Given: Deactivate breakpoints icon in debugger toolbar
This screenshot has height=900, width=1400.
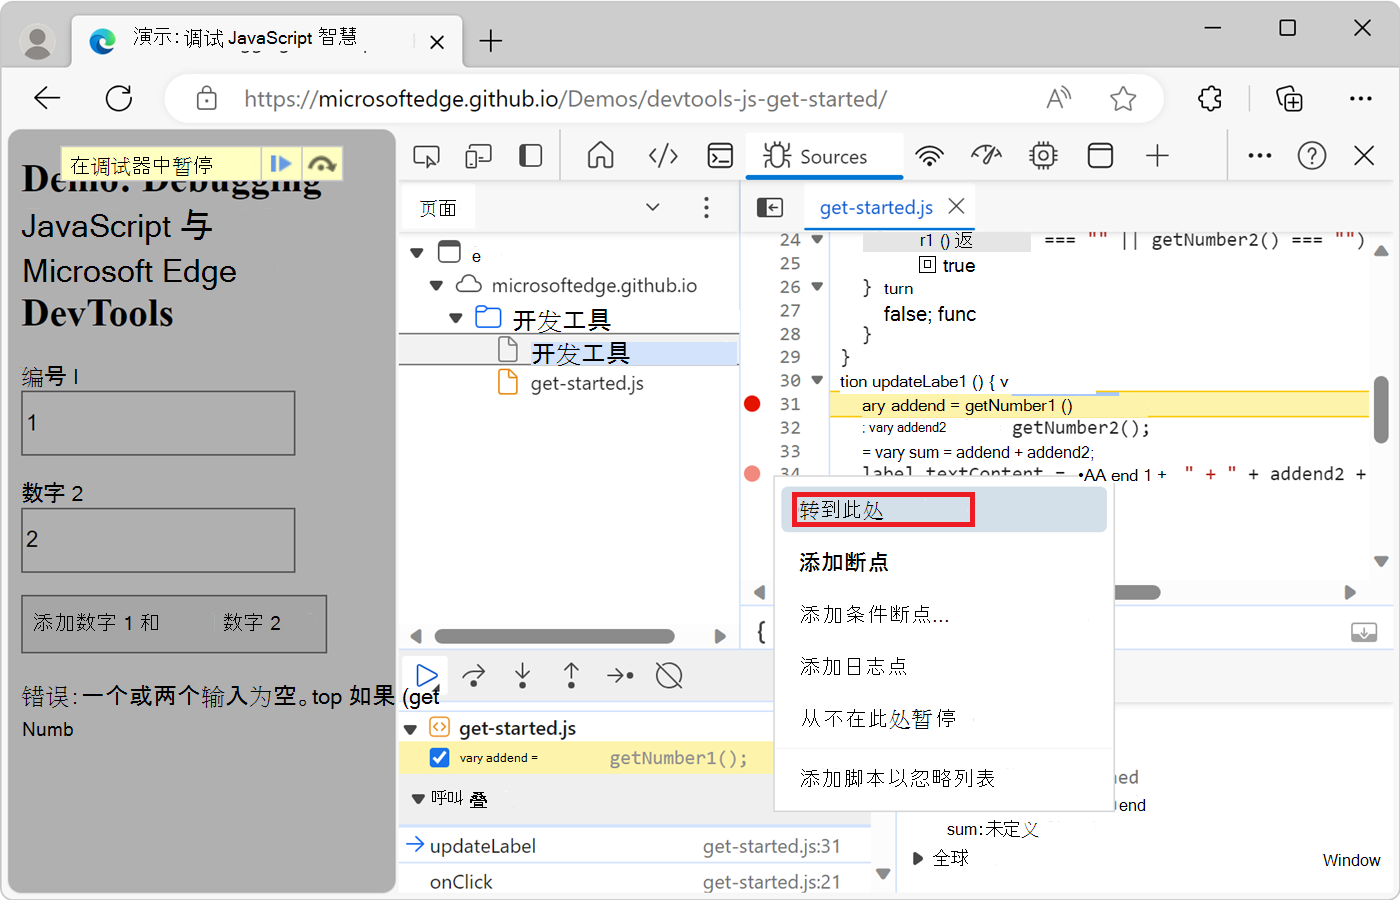Looking at the screenshot, I should [x=668, y=676].
